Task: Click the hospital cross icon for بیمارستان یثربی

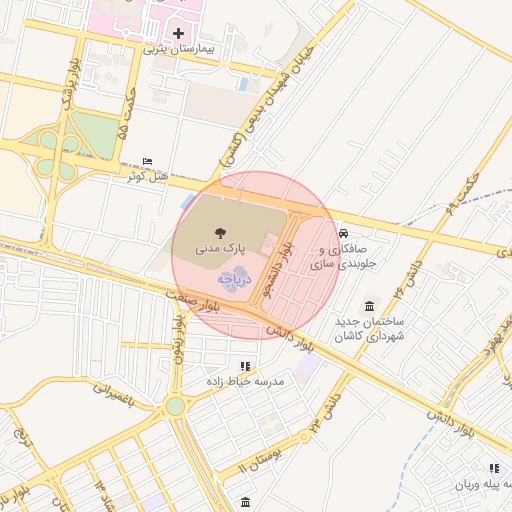Action: click(x=178, y=33)
